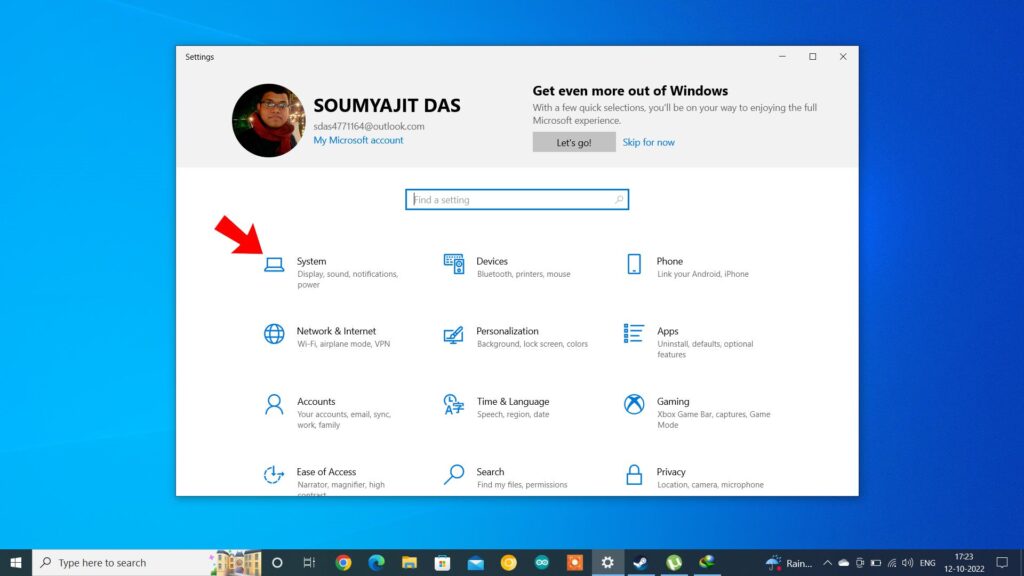Click the ENG language indicator

pos(927,563)
